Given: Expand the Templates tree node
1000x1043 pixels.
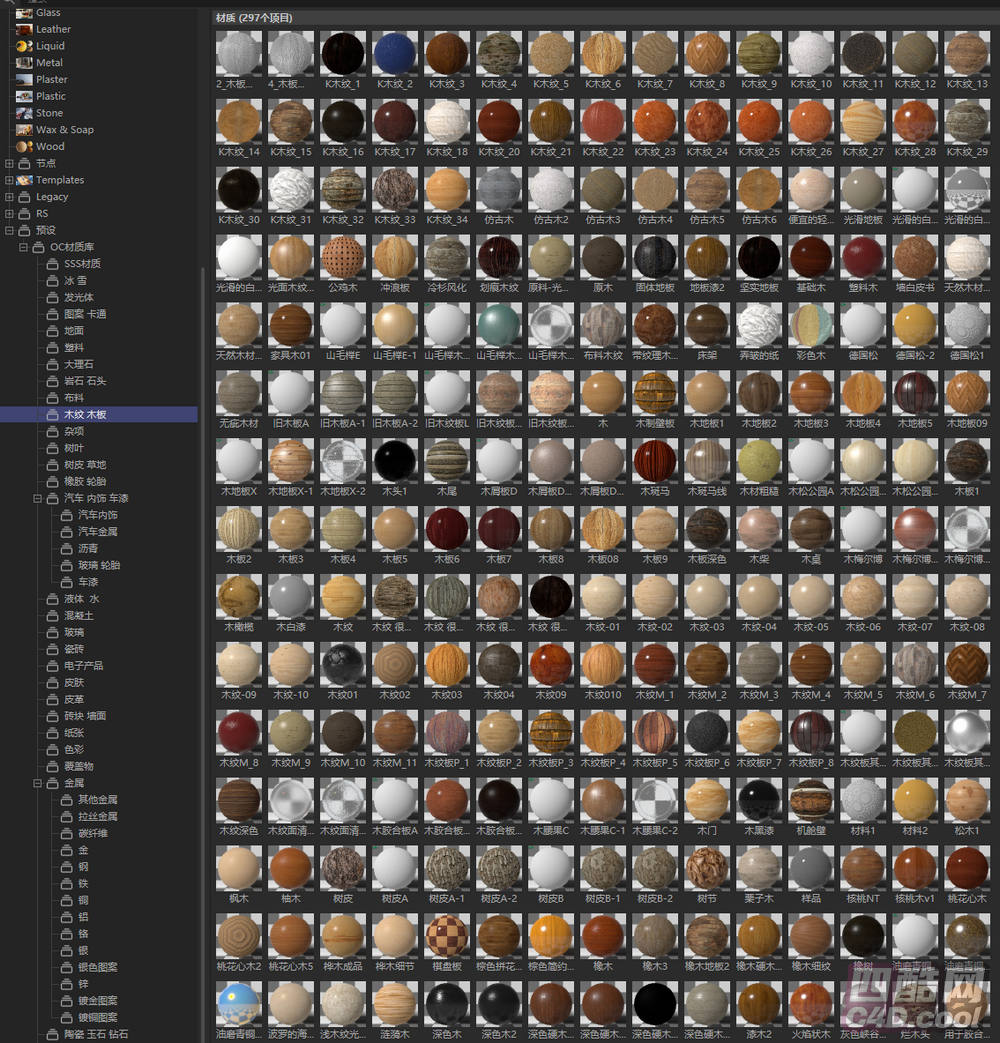Looking at the screenshot, I should pyautogui.click(x=10, y=180).
